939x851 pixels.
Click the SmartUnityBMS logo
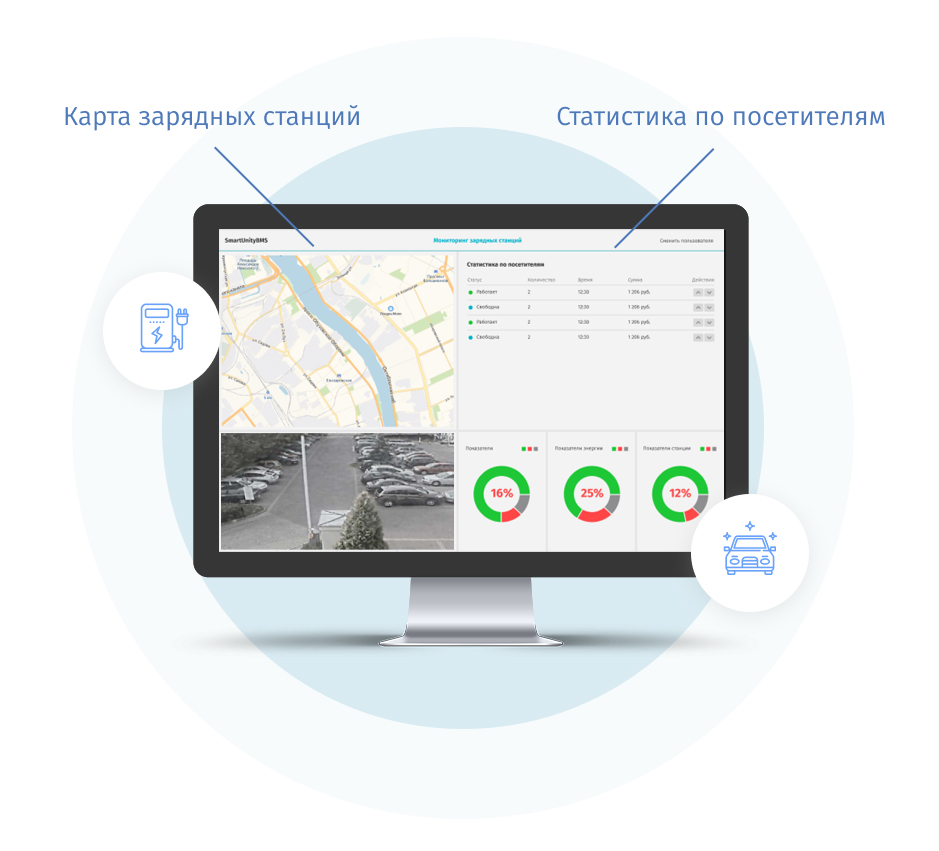[247, 241]
